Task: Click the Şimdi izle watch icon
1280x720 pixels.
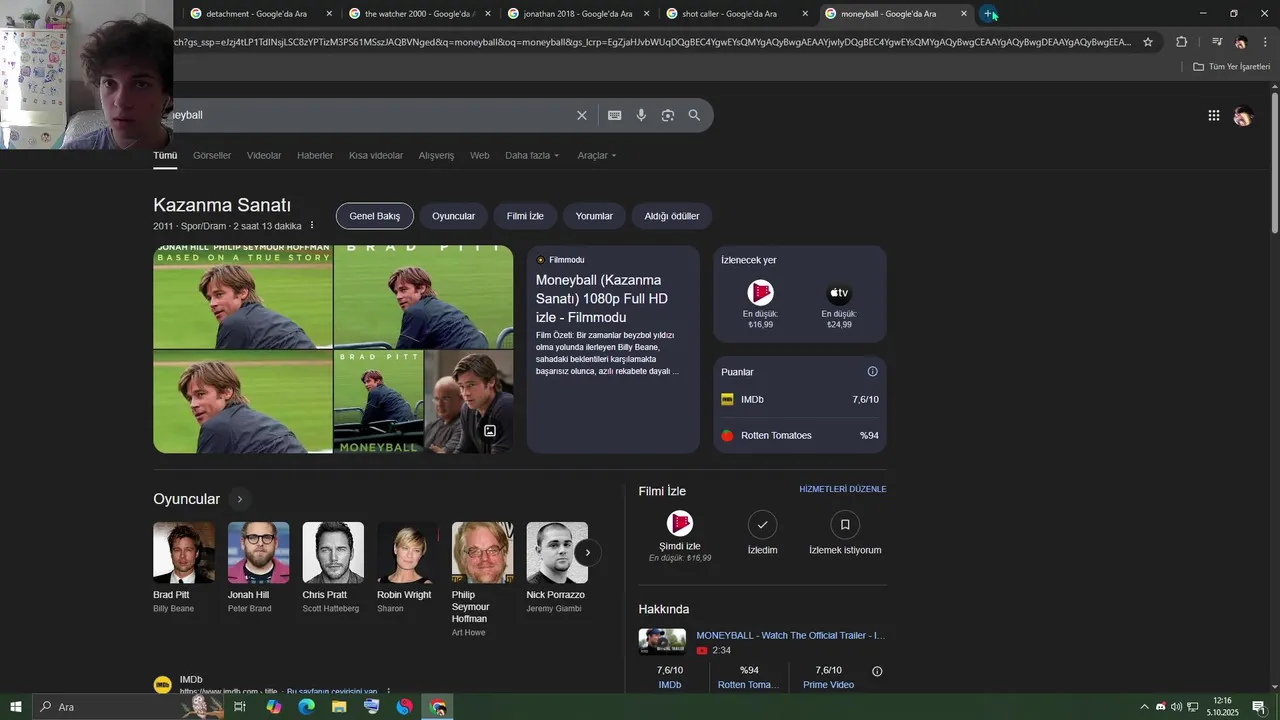Action: pos(680,524)
